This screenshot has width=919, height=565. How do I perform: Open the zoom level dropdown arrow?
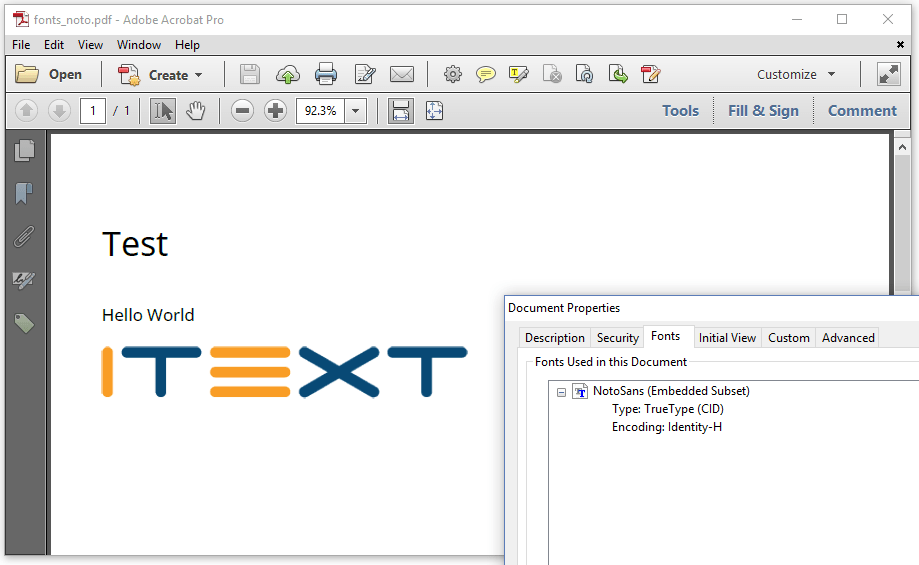tap(355, 111)
